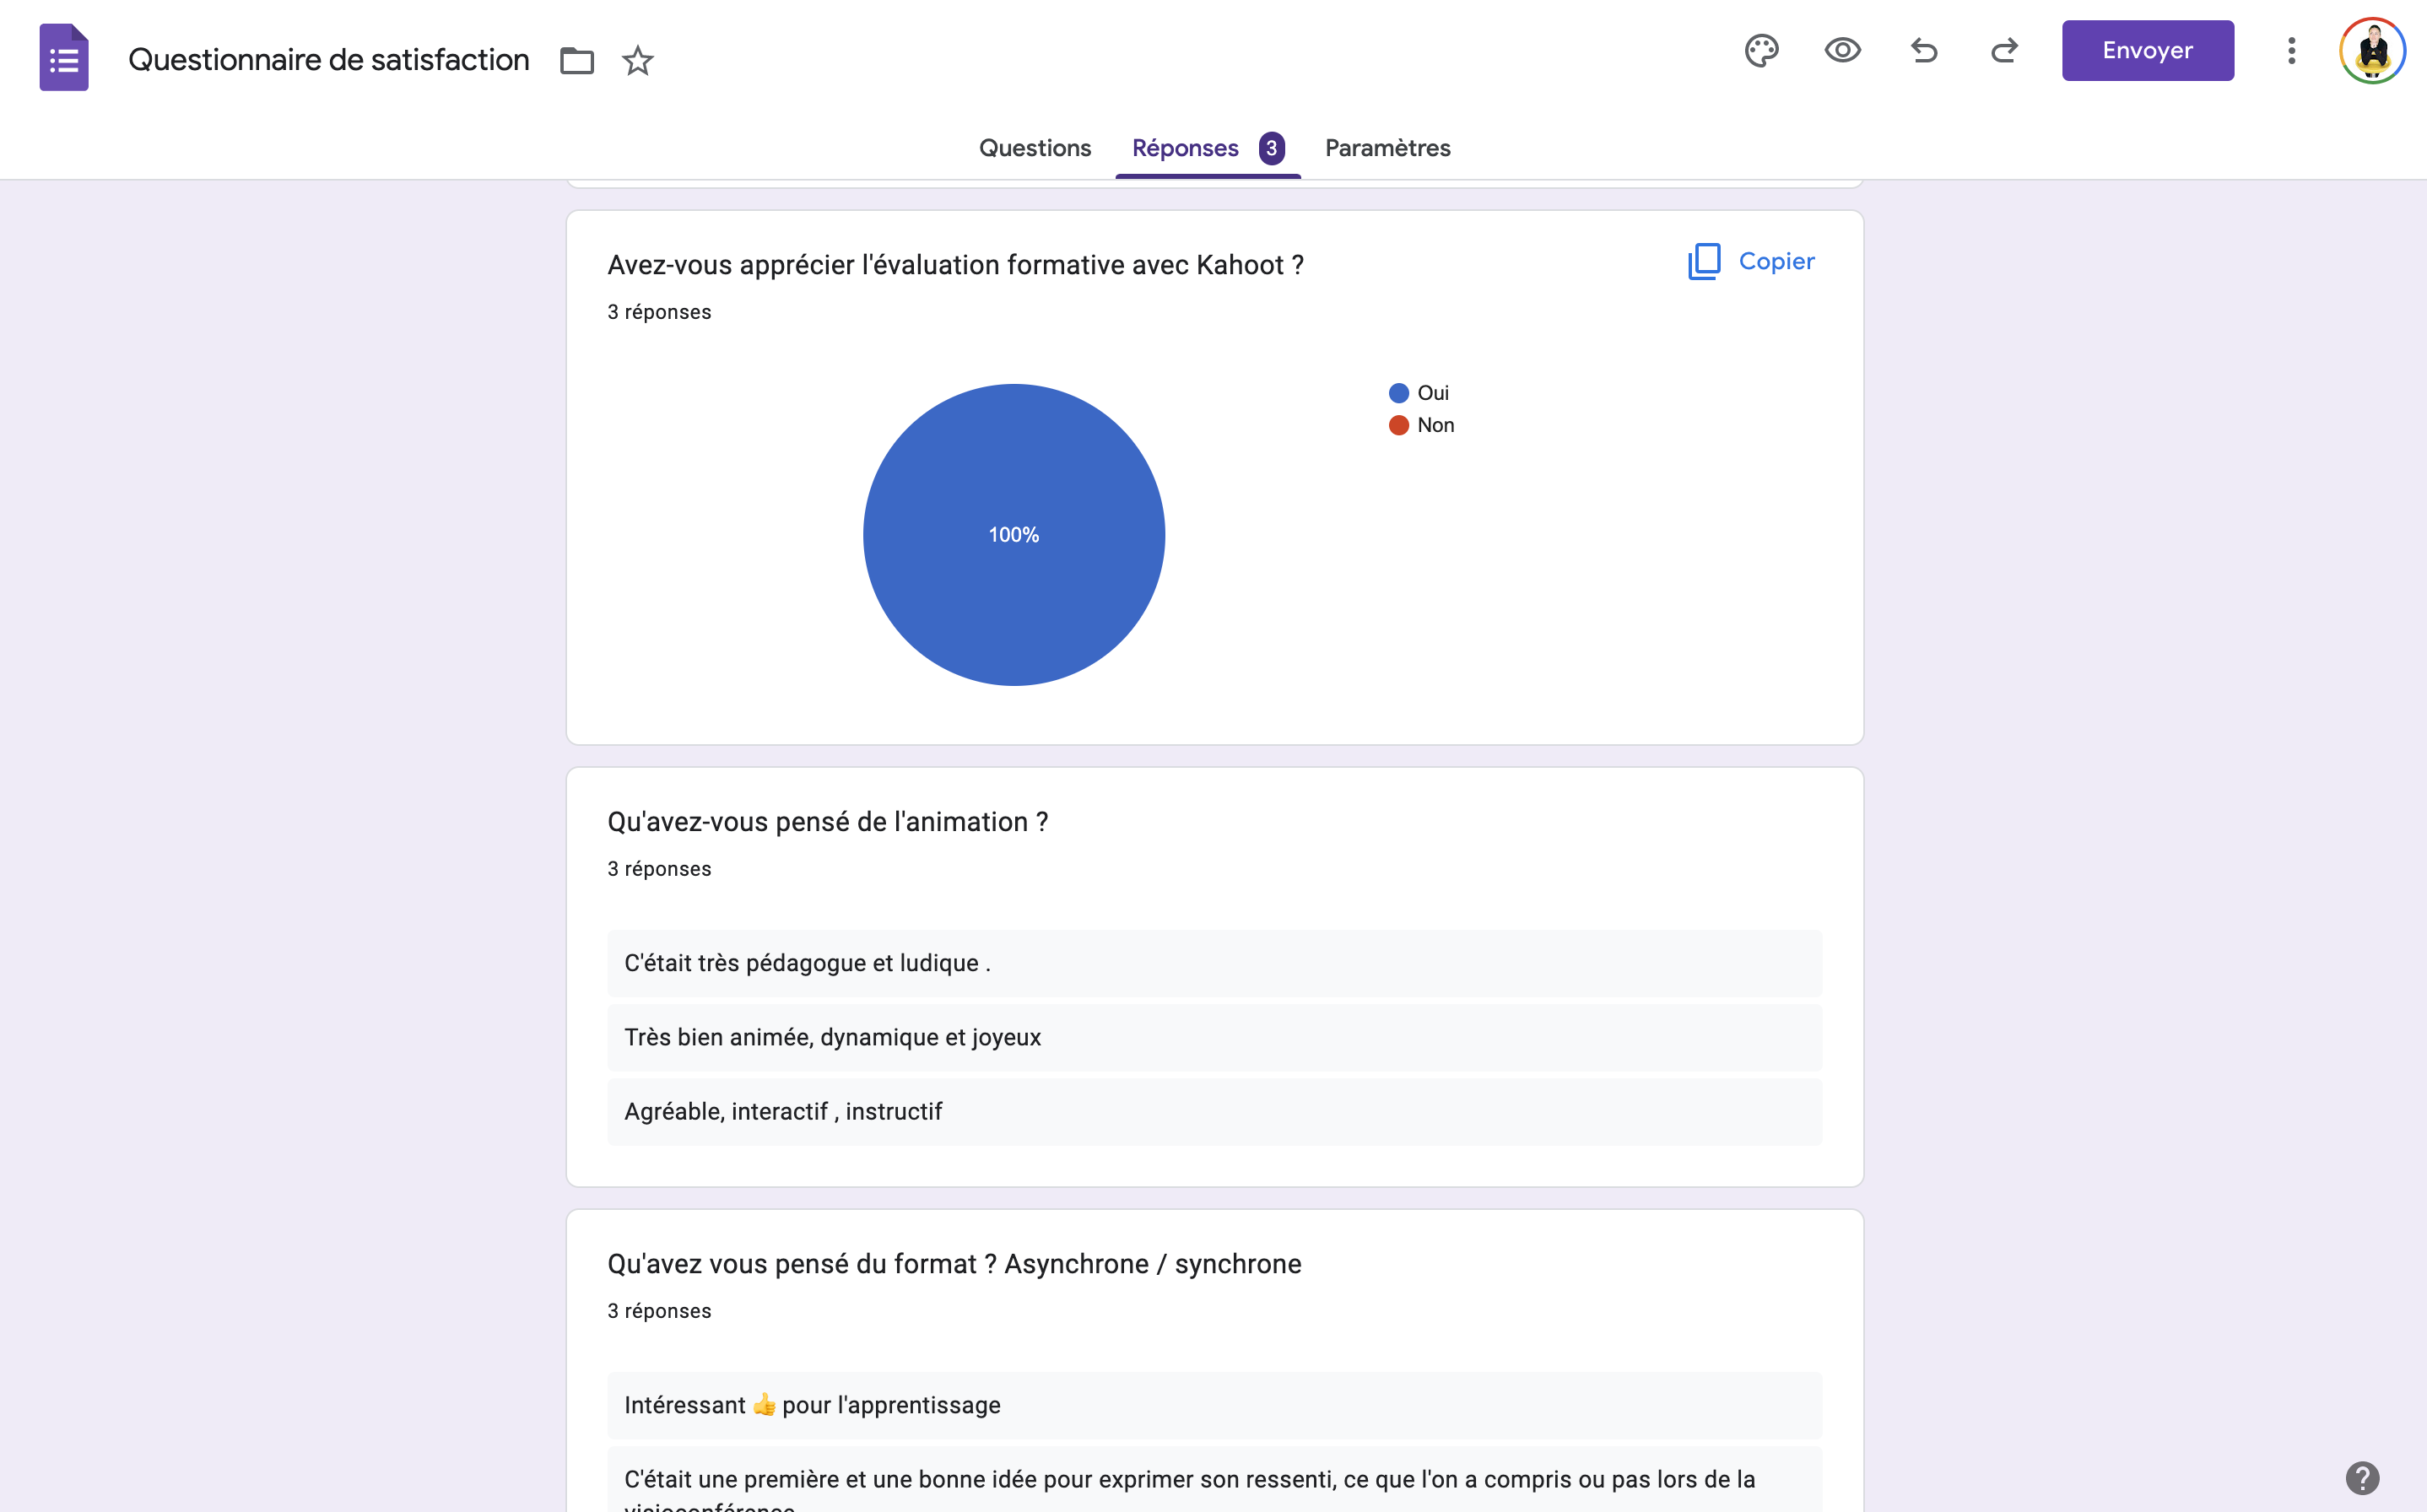Select the Réponses tab
Viewport: 2427px width, 1512px height.
[x=1186, y=148]
